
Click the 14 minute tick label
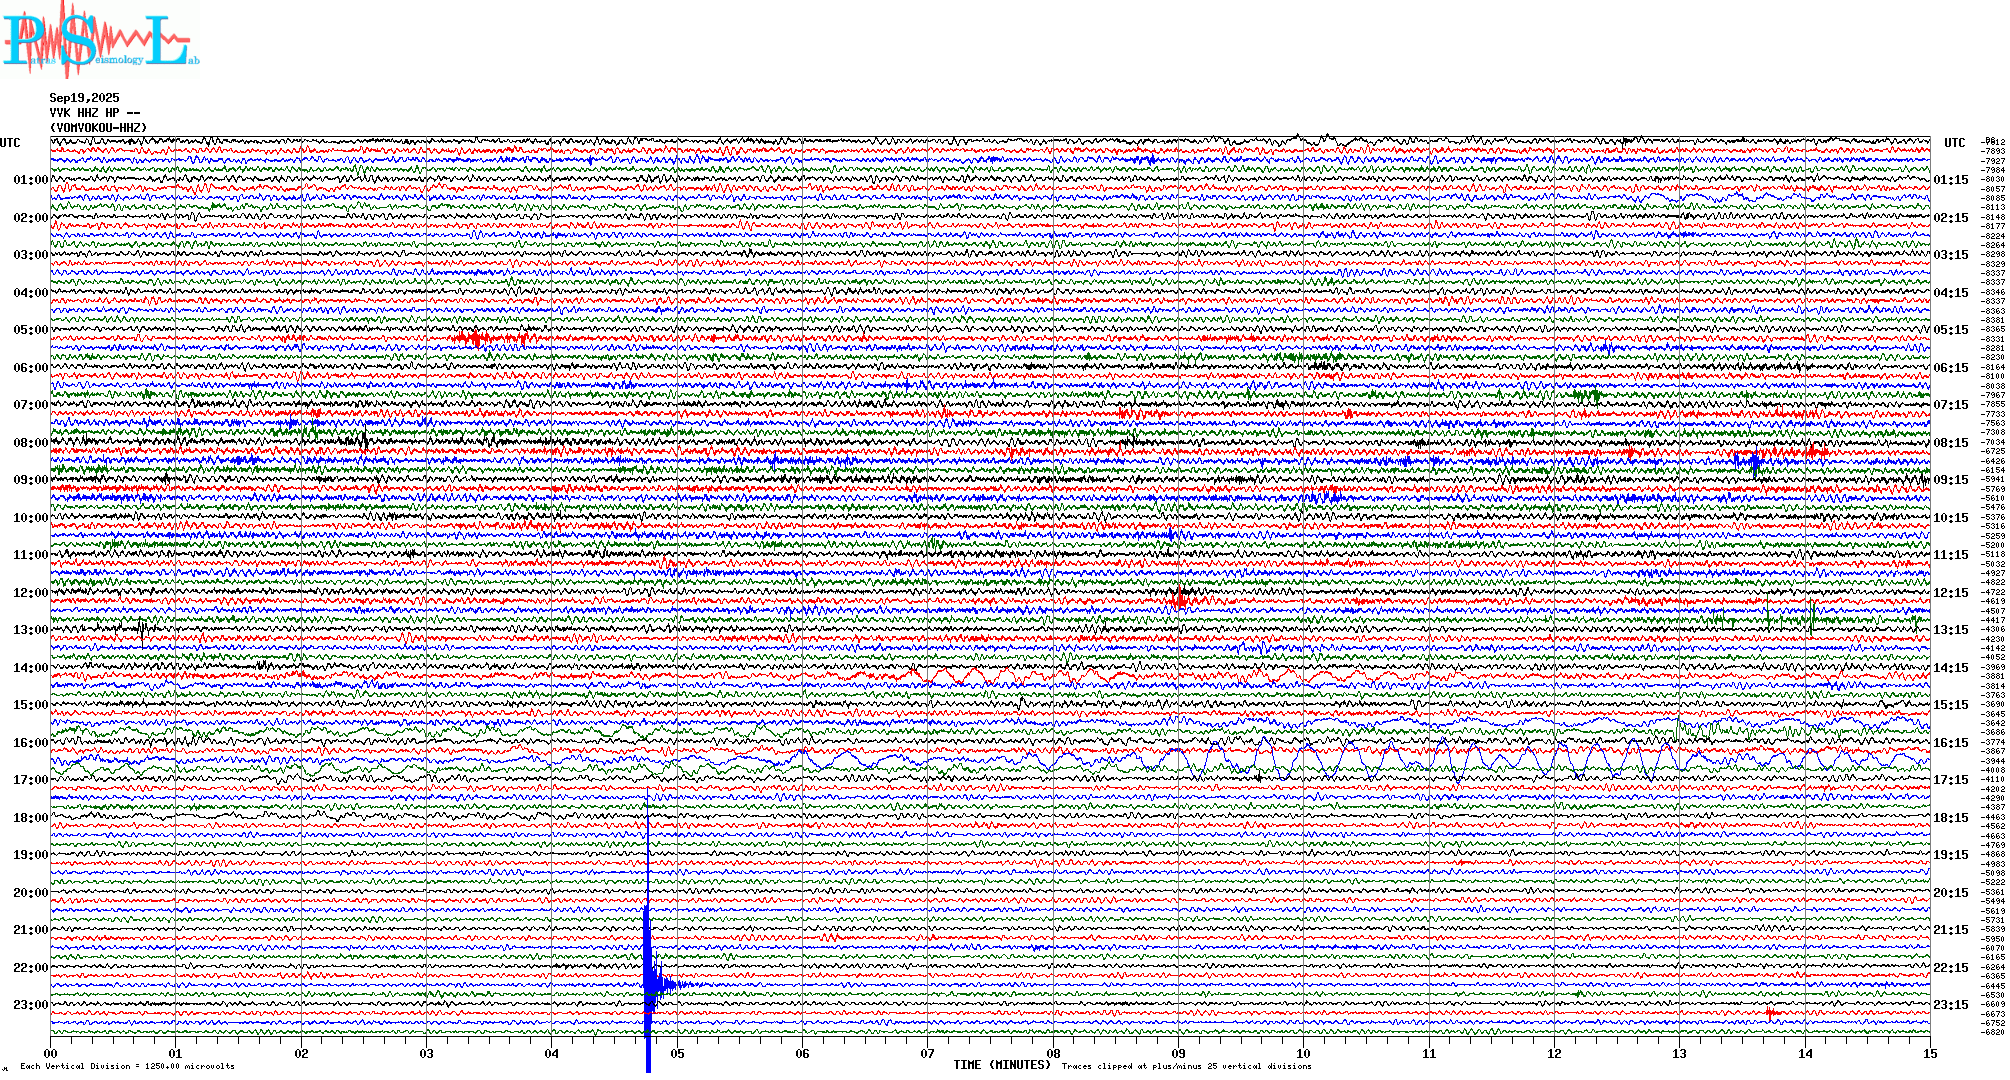[x=1805, y=1054]
